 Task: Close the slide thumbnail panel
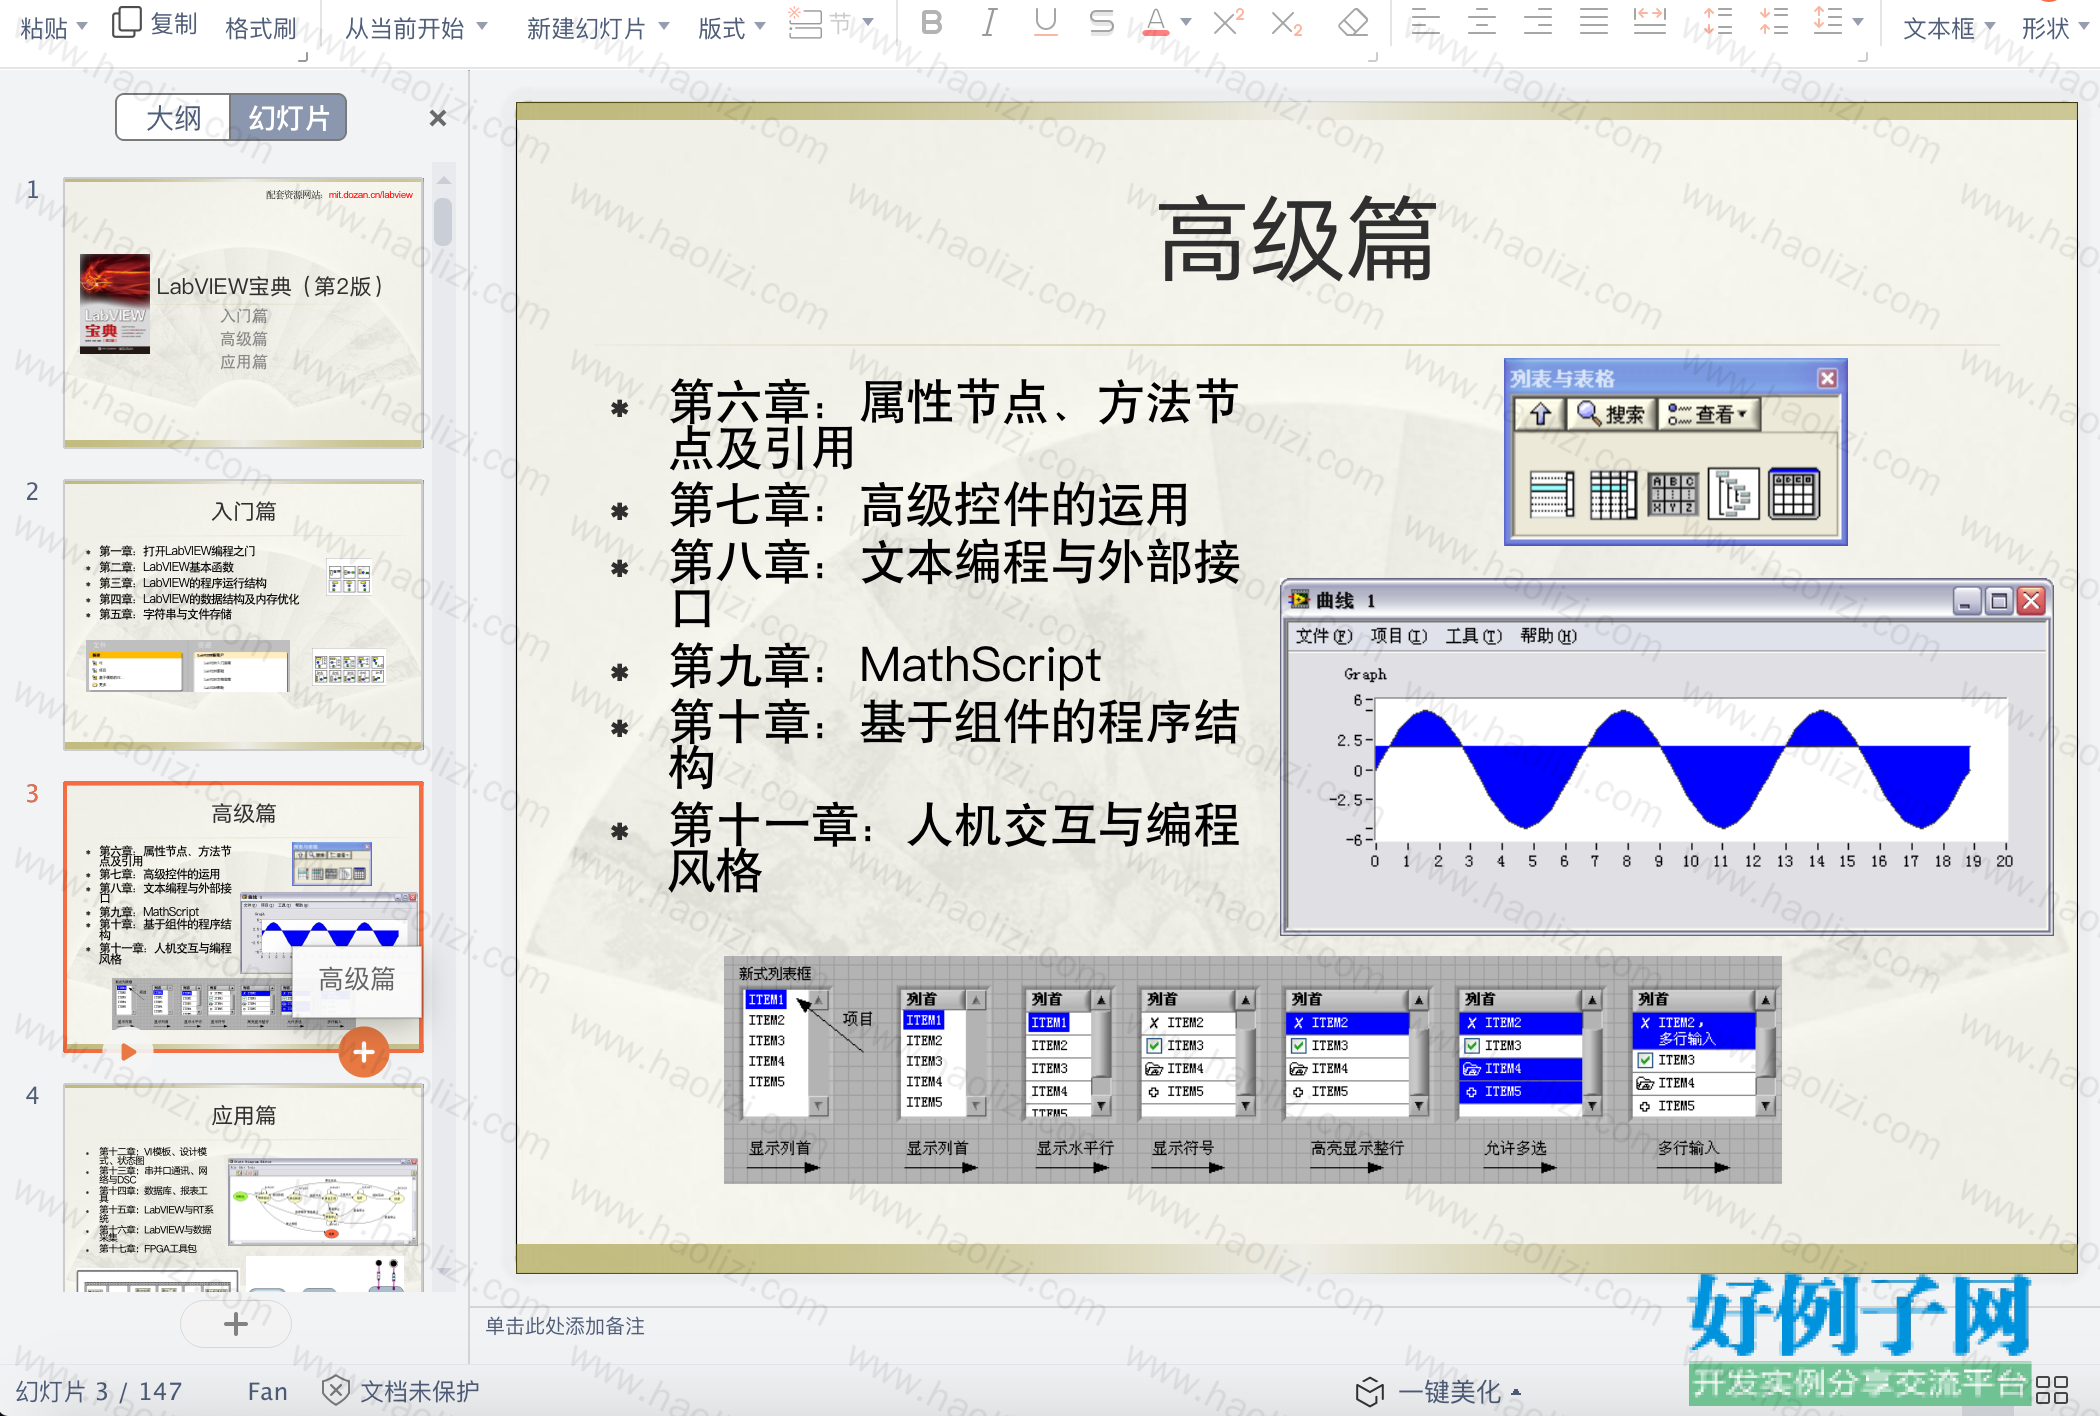pyautogui.click(x=437, y=118)
